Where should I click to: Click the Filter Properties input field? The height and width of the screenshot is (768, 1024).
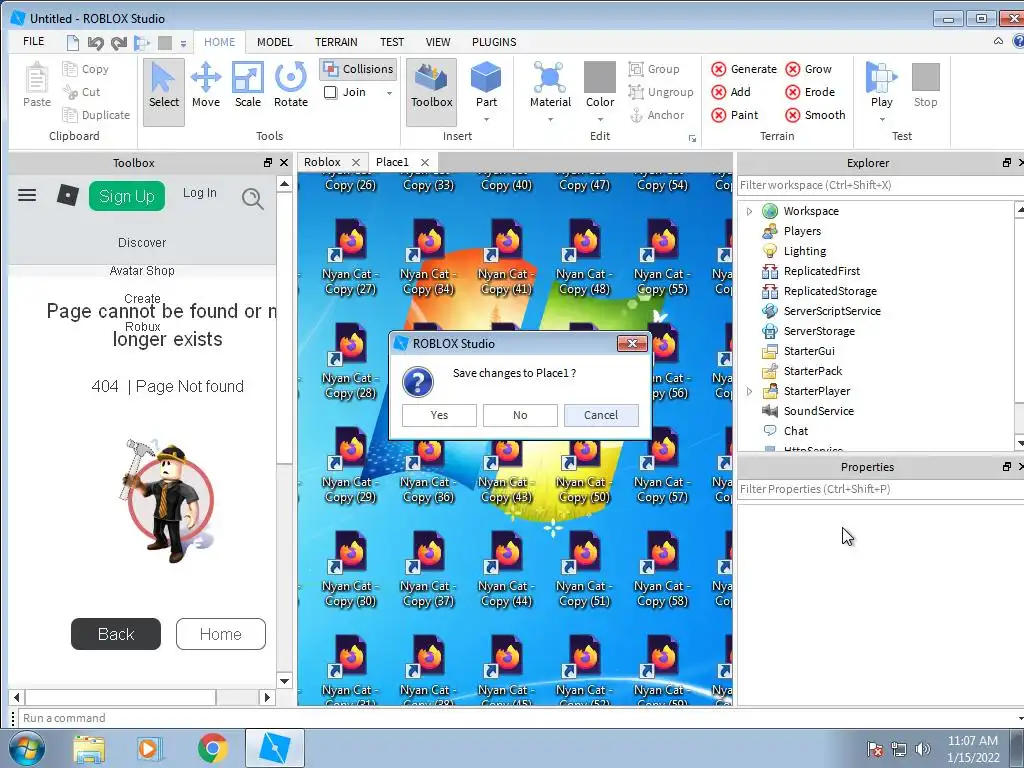click(880, 489)
